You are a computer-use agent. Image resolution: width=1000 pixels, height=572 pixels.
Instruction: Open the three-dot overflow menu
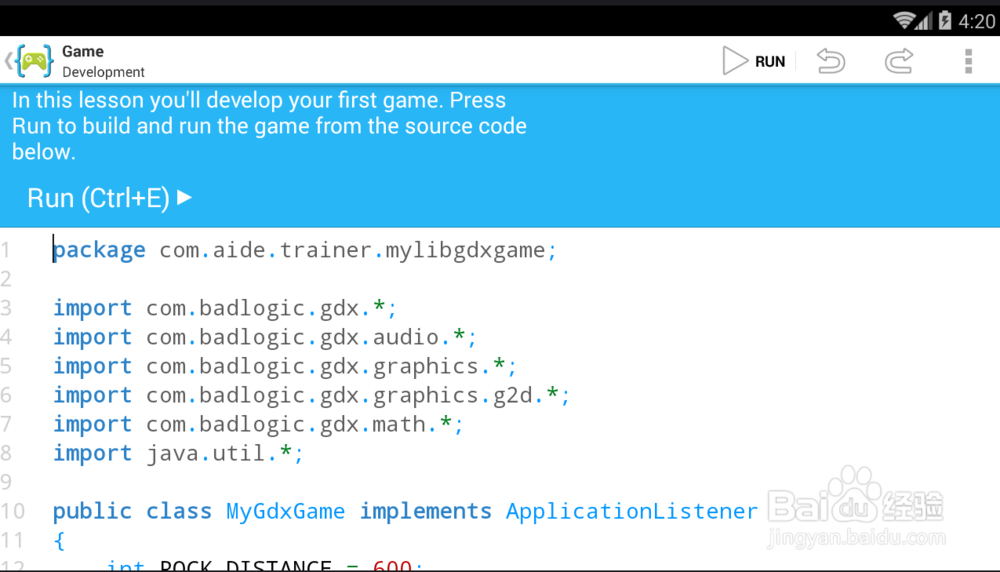pos(968,61)
